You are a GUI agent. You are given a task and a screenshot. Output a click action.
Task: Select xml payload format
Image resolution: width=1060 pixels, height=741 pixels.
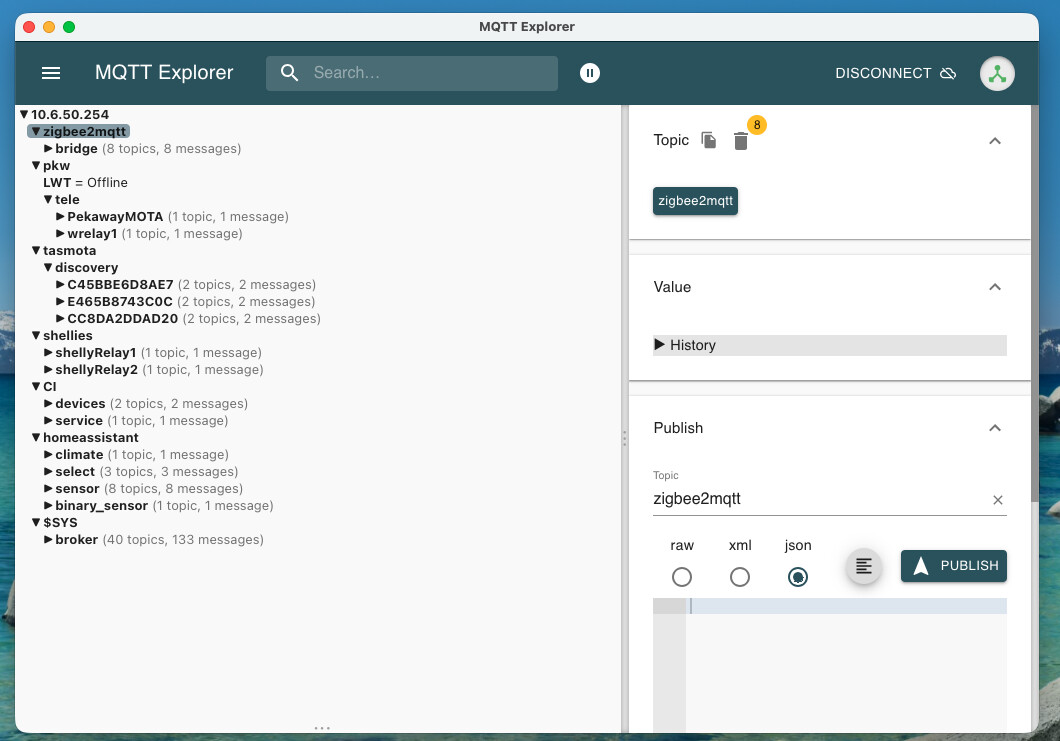tap(740, 577)
